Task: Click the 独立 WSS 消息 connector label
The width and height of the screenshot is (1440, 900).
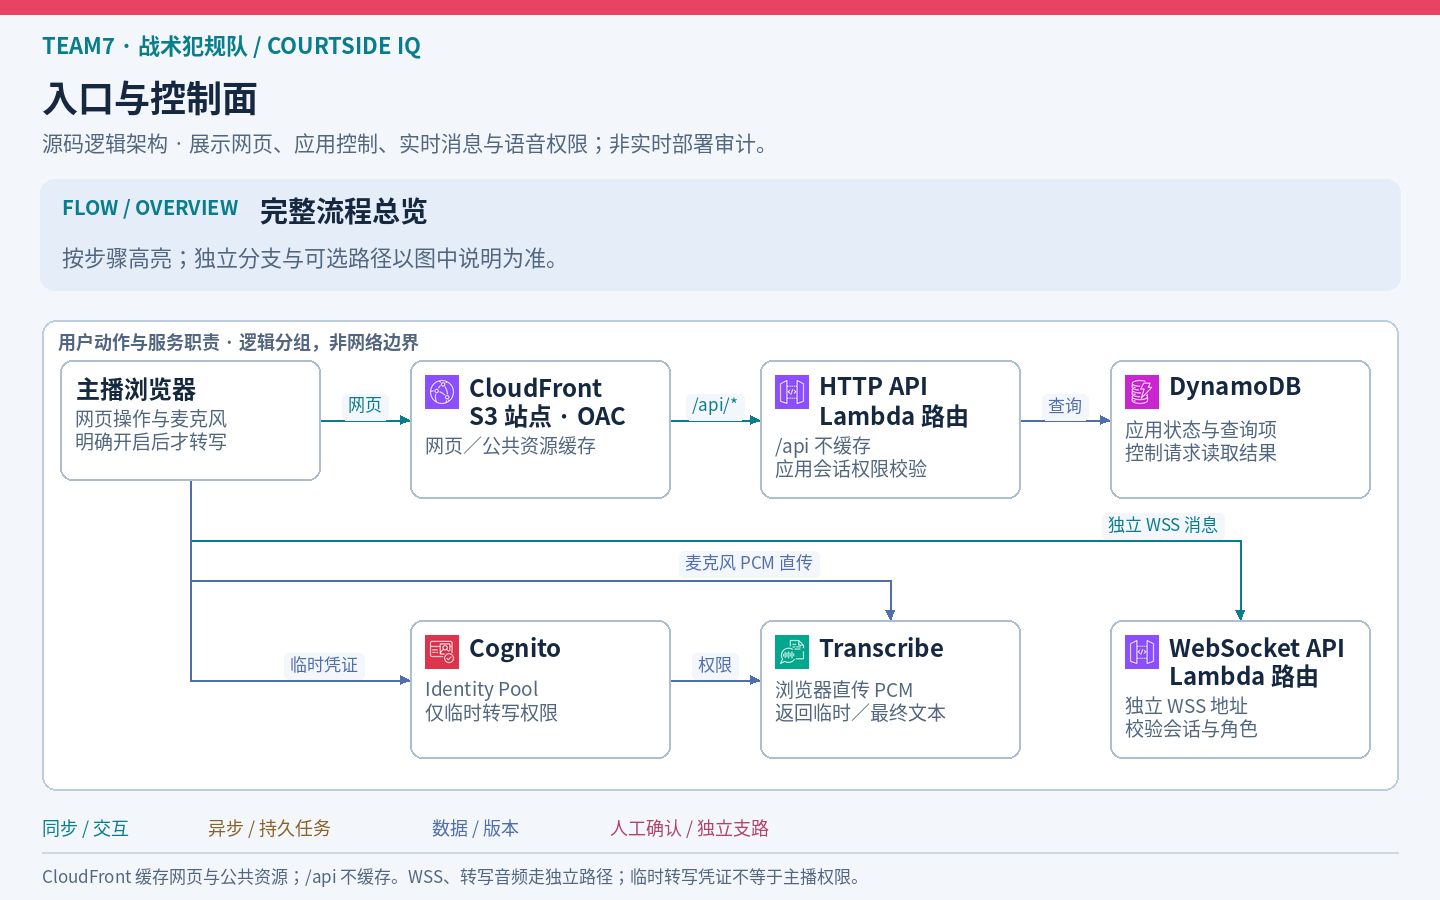Action: coord(1163,525)
